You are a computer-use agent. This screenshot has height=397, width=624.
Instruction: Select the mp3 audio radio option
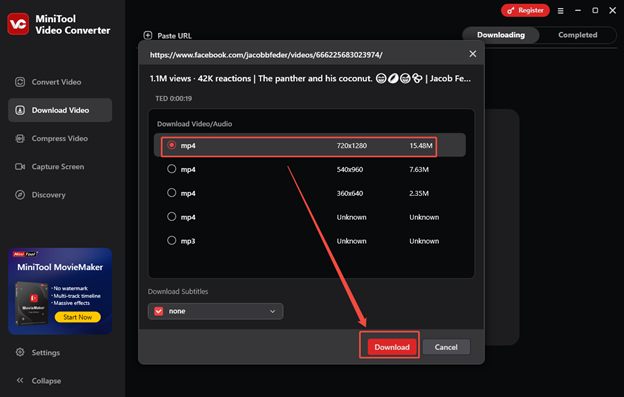172,241
